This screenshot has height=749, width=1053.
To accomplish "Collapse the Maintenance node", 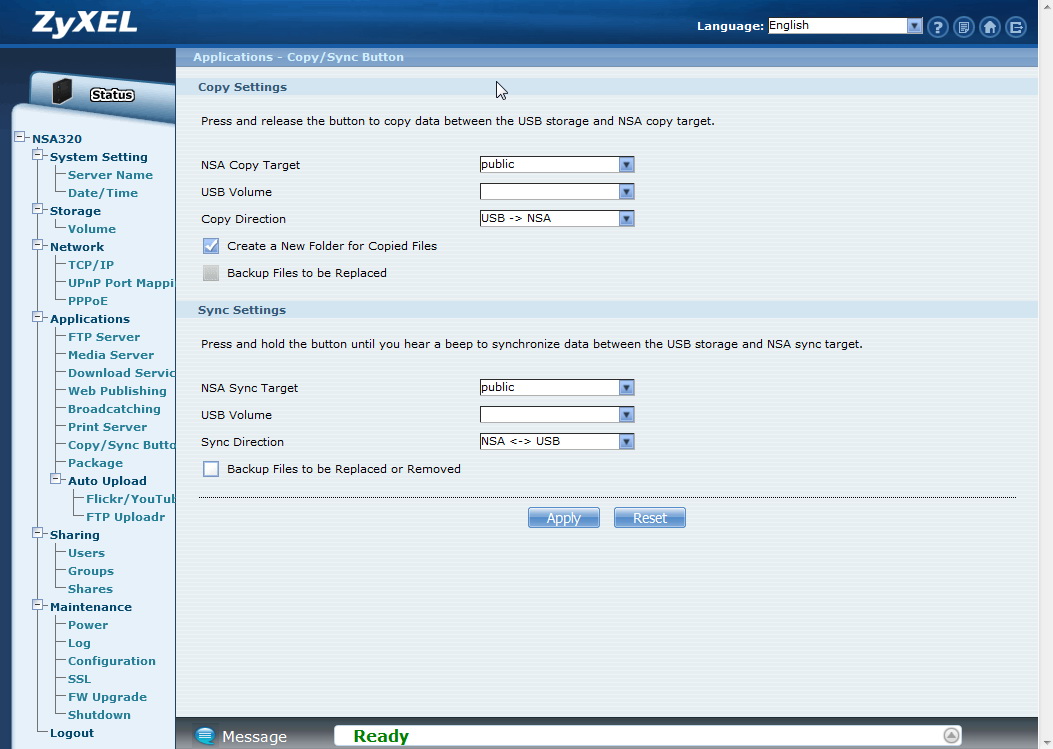I will 38,605.
